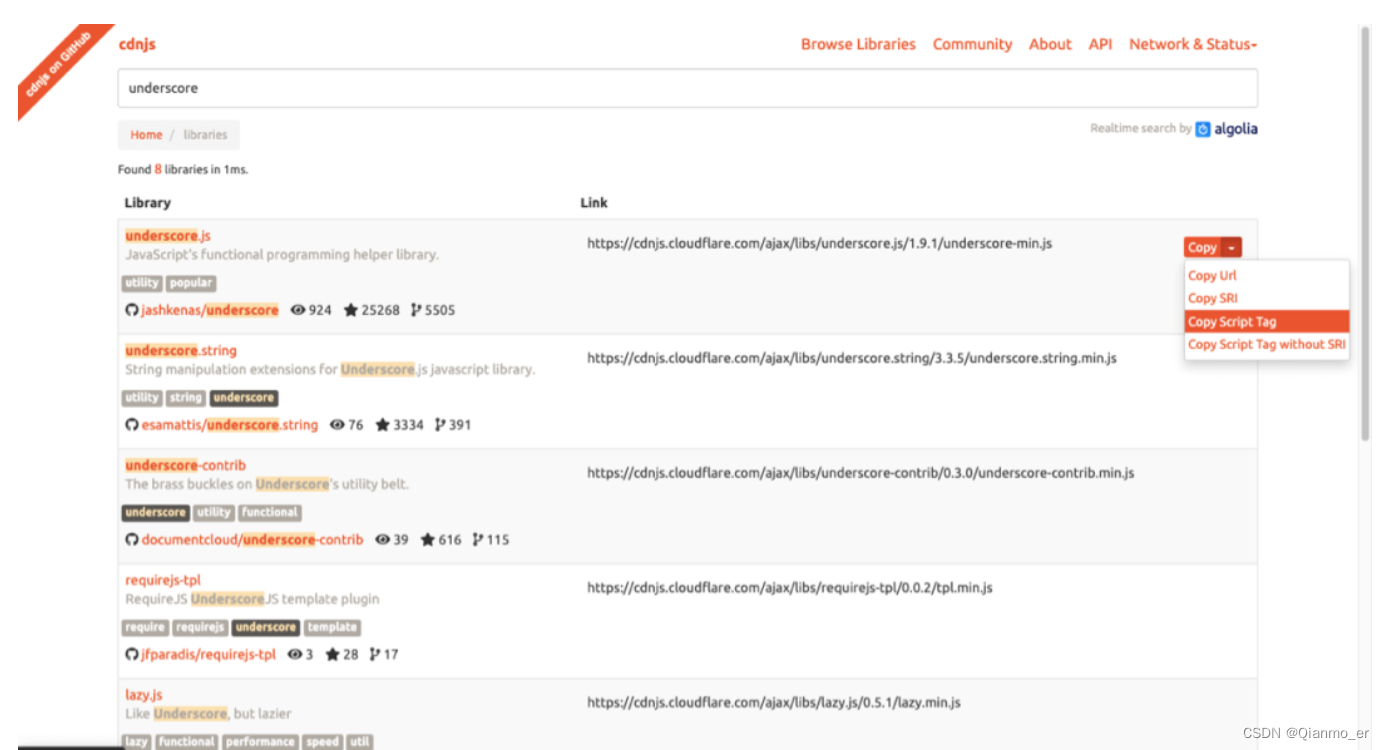The image size is (1384, 750).
Task: Click the underscore-contrib.min.js CDN URL
Action: tap(861, 473)
